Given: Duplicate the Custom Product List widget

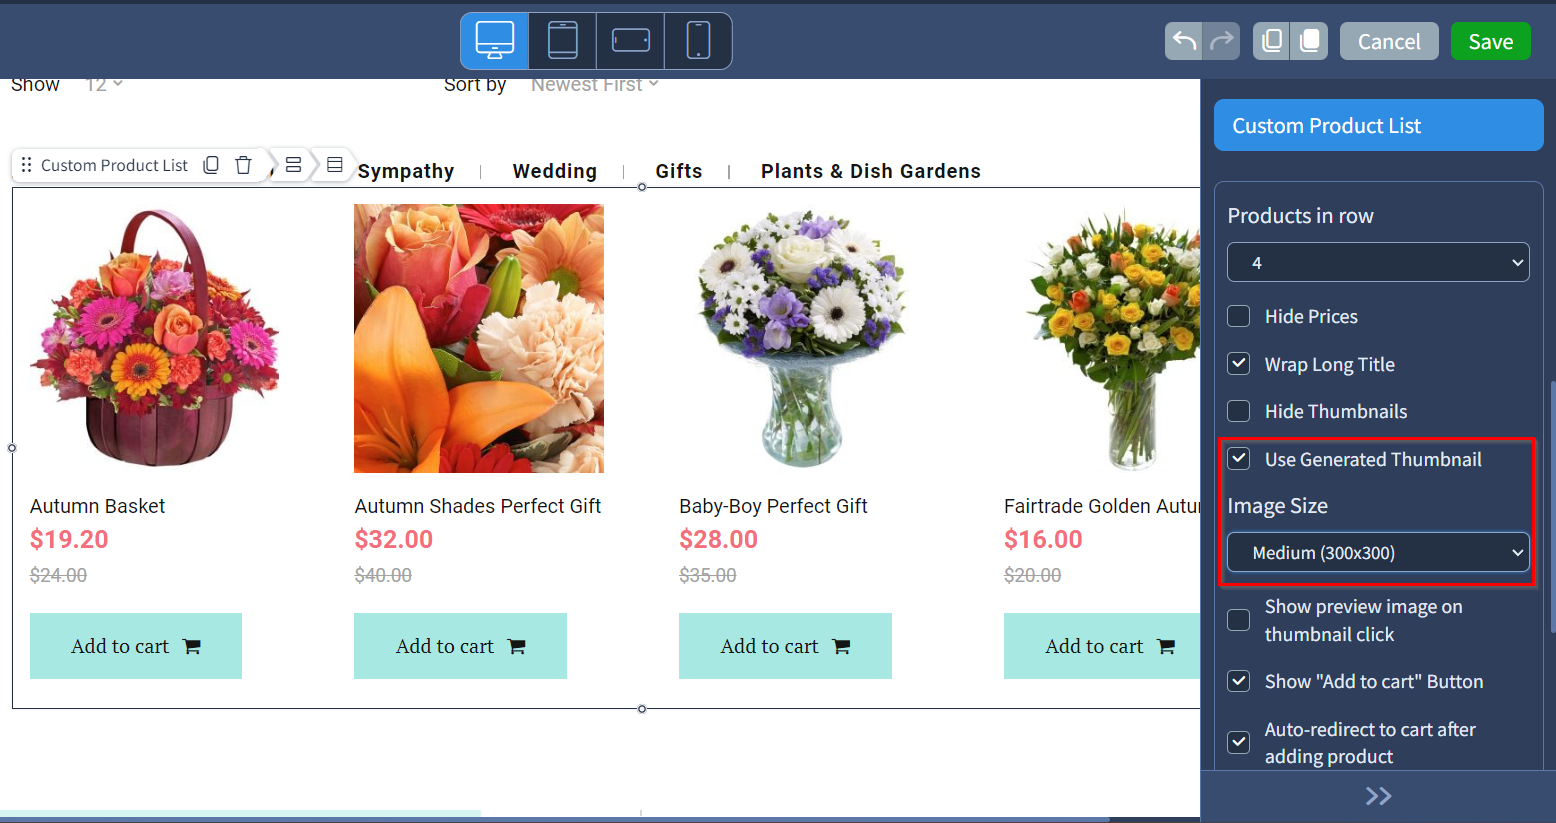Looking at the screenshot, I should (211, 165).
